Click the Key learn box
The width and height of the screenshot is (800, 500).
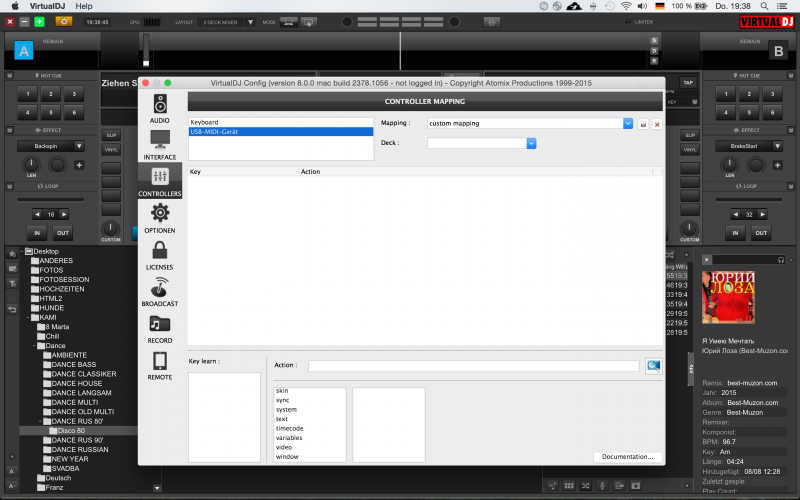[224, 417]
